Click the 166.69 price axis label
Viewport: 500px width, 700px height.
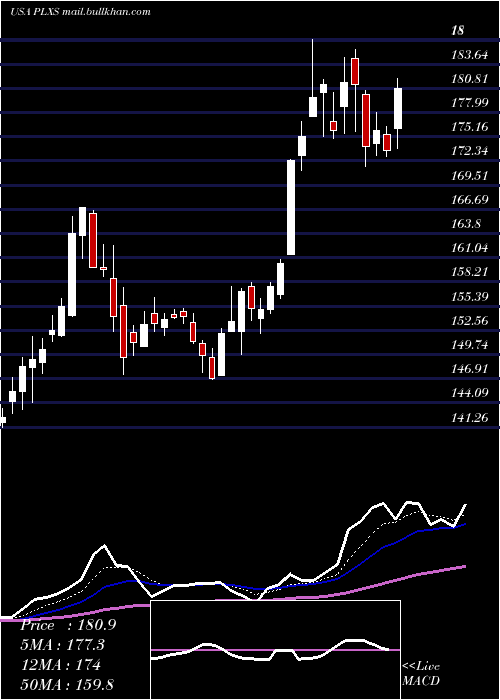469,200
